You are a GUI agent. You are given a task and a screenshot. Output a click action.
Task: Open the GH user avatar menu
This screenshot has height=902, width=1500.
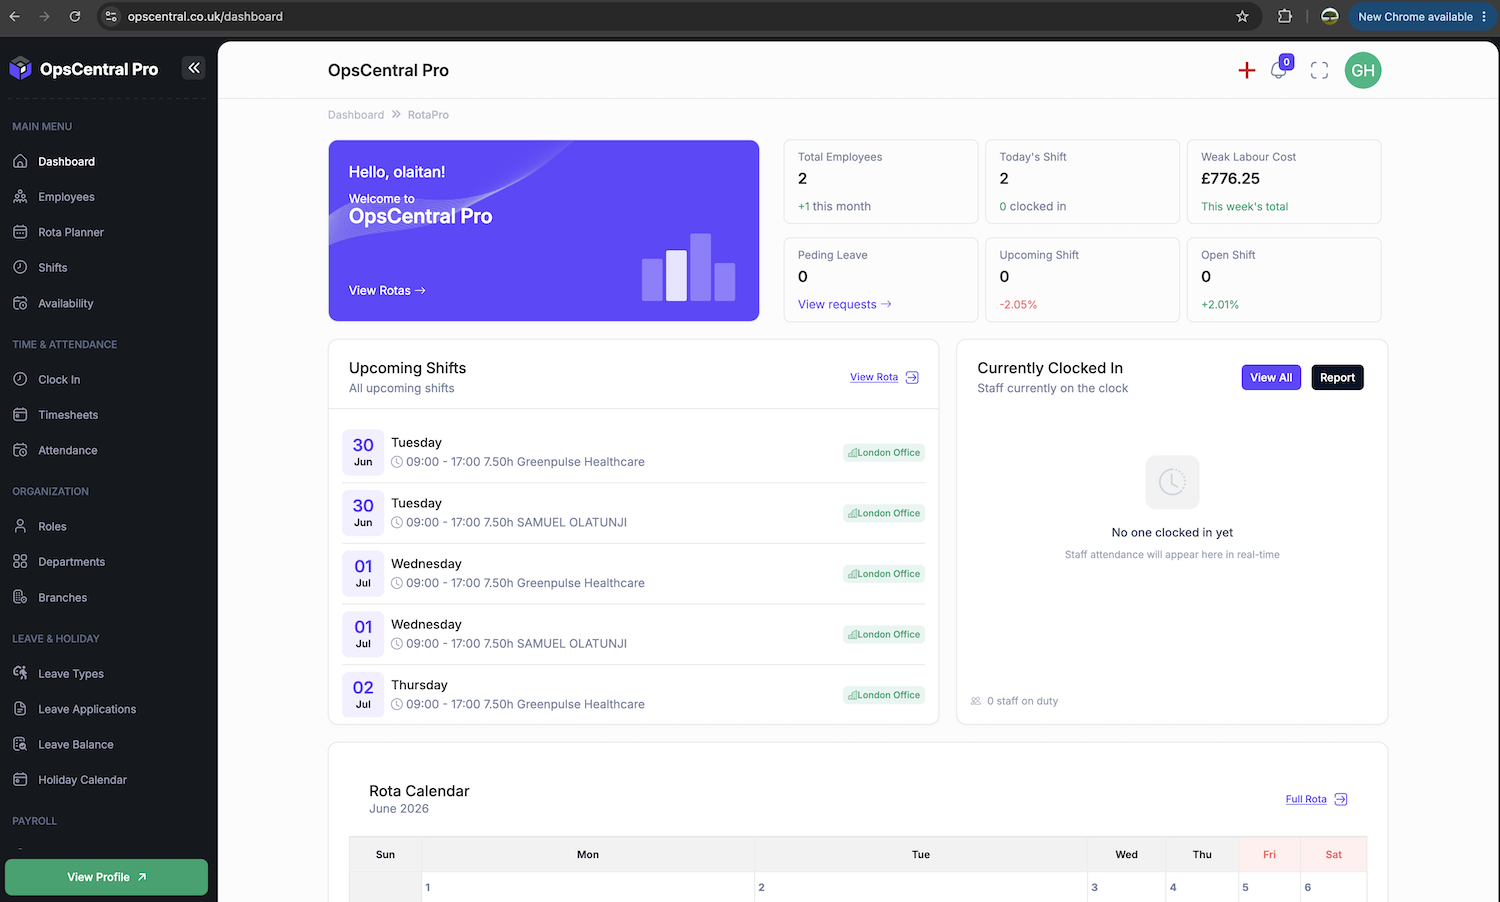click(x=1363, y=70)
